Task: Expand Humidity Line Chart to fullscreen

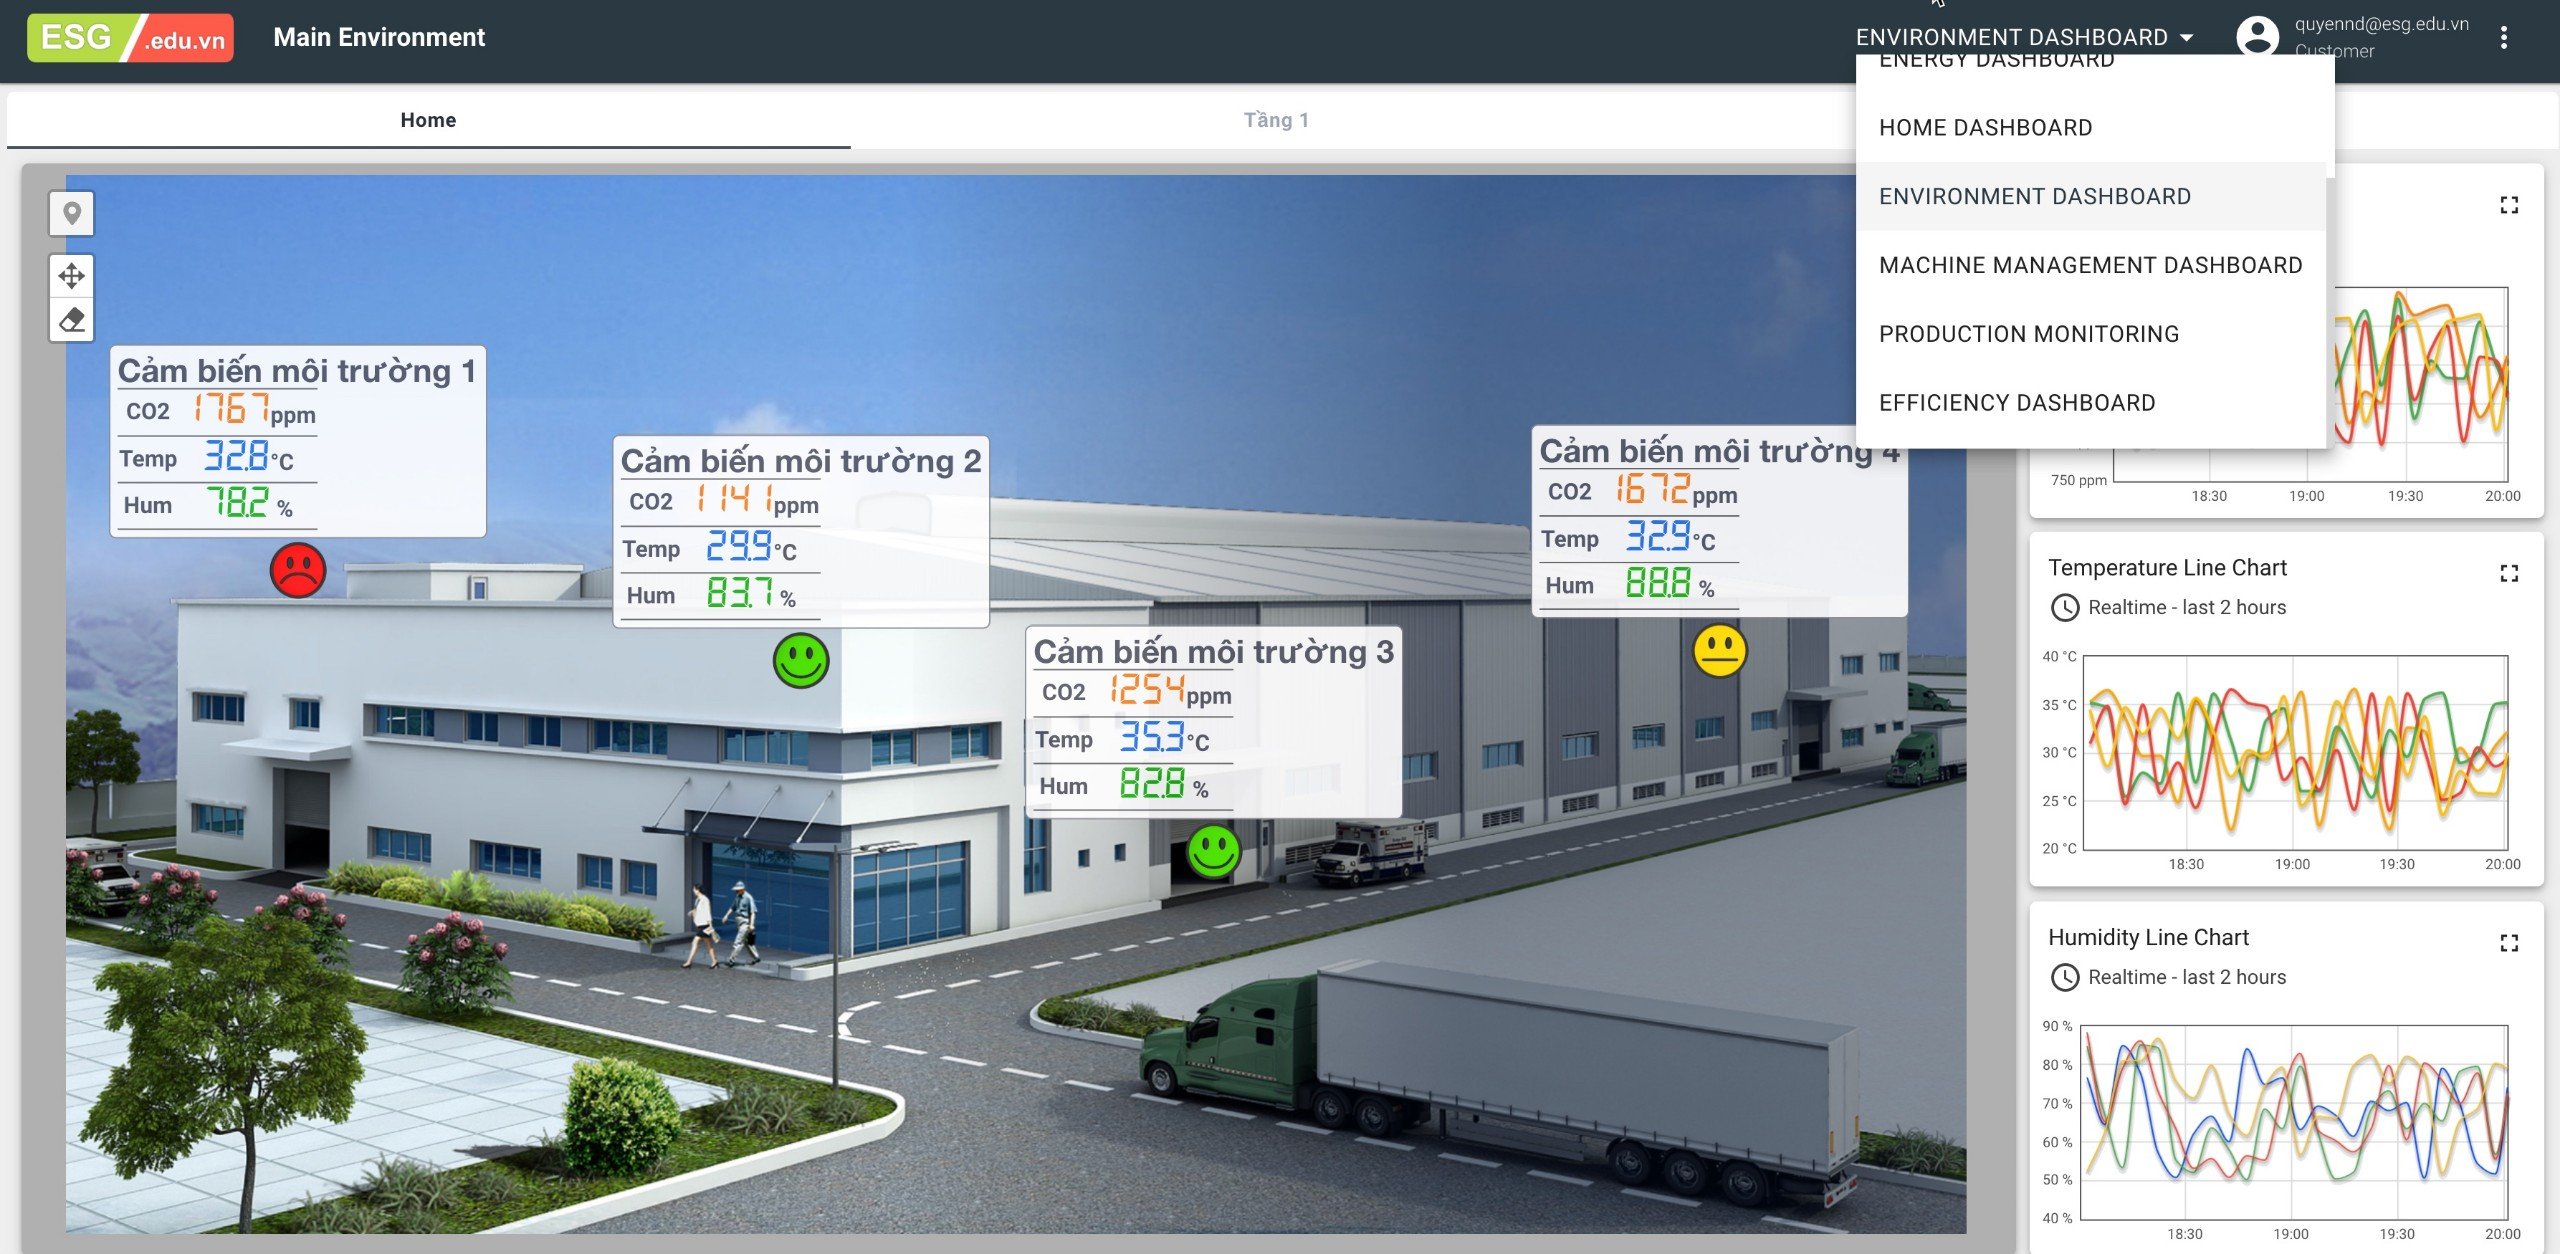Action: [2508, 943]
